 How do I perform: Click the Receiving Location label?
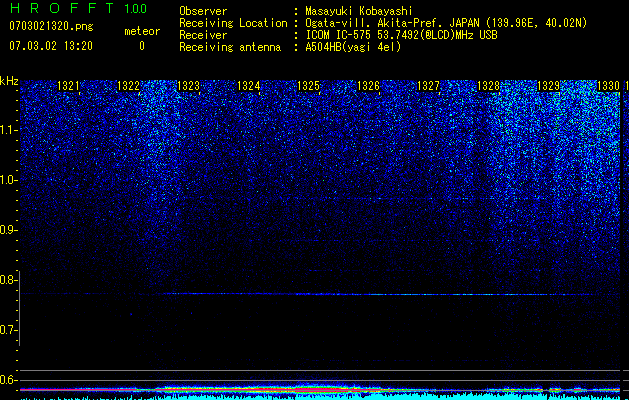click(x=233, y=23)
